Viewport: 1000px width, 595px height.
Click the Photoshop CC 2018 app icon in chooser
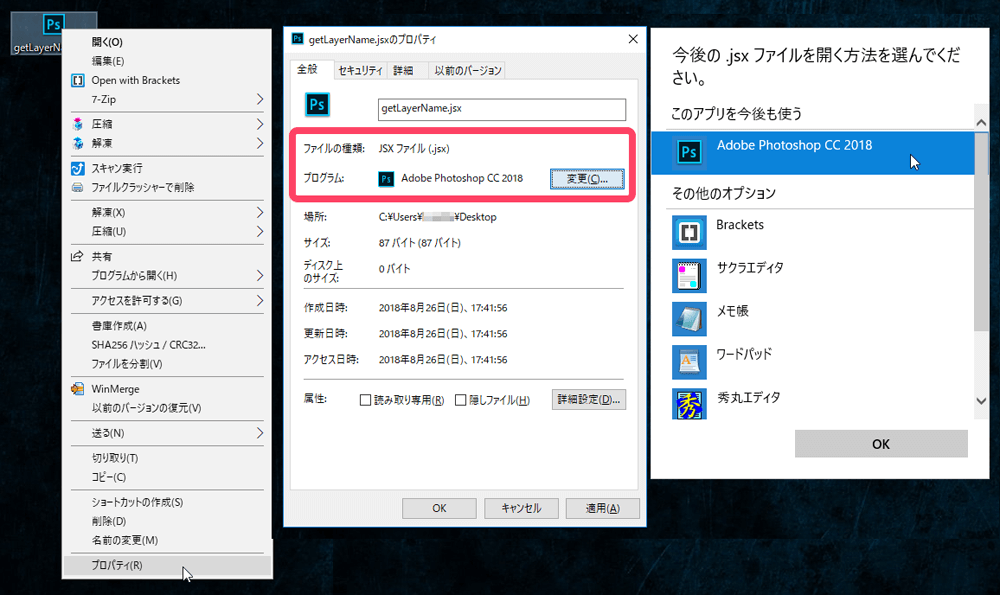pos(689,152)
